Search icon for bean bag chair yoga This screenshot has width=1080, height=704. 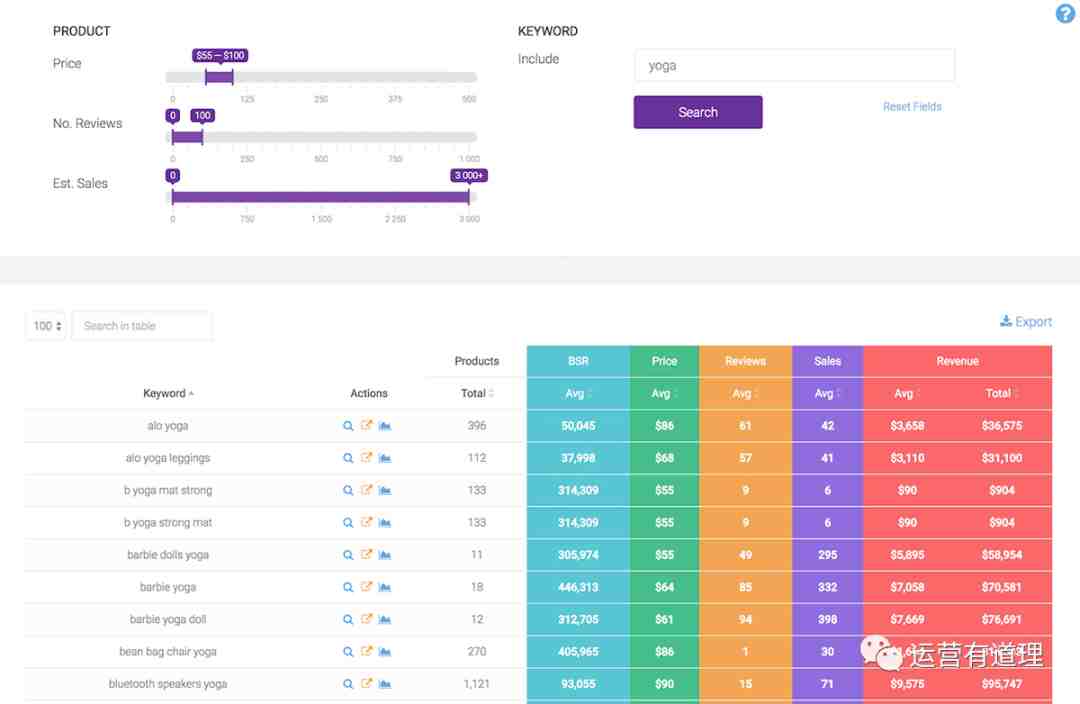click(348, 652)
